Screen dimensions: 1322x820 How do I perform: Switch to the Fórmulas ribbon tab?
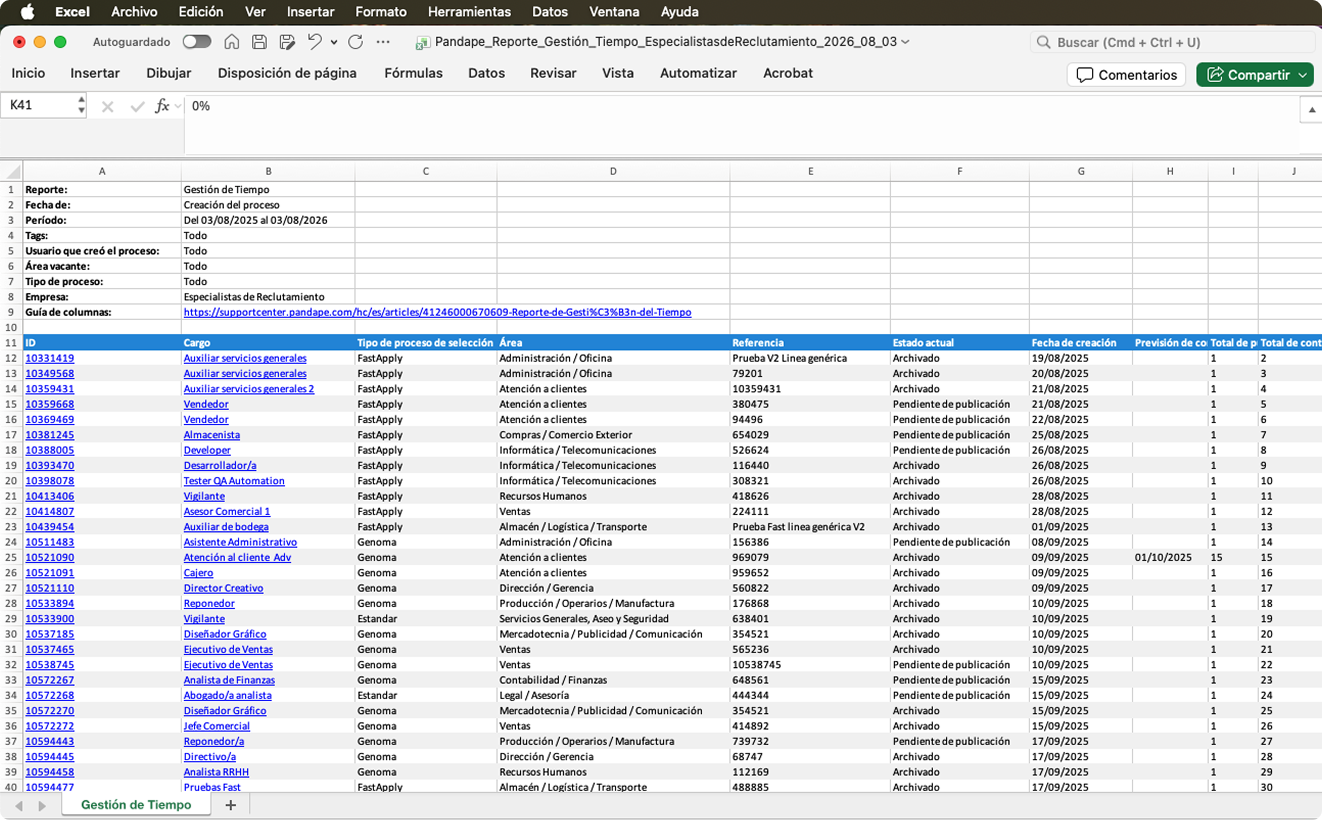pyautogui.click(x=413, y=73)
